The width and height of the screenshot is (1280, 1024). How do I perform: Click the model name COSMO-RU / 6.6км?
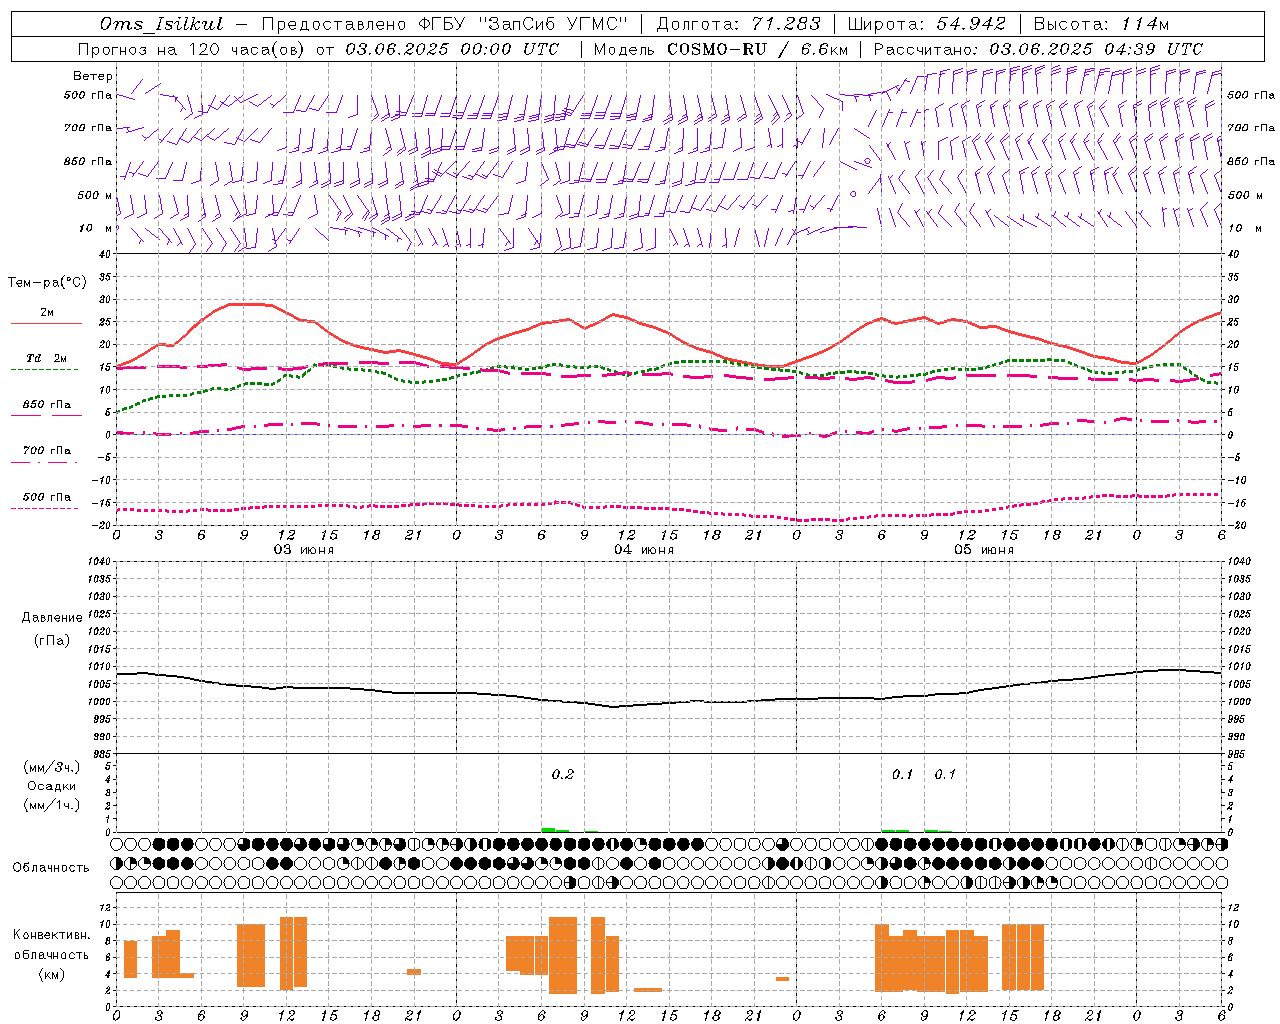coord(758,49)
